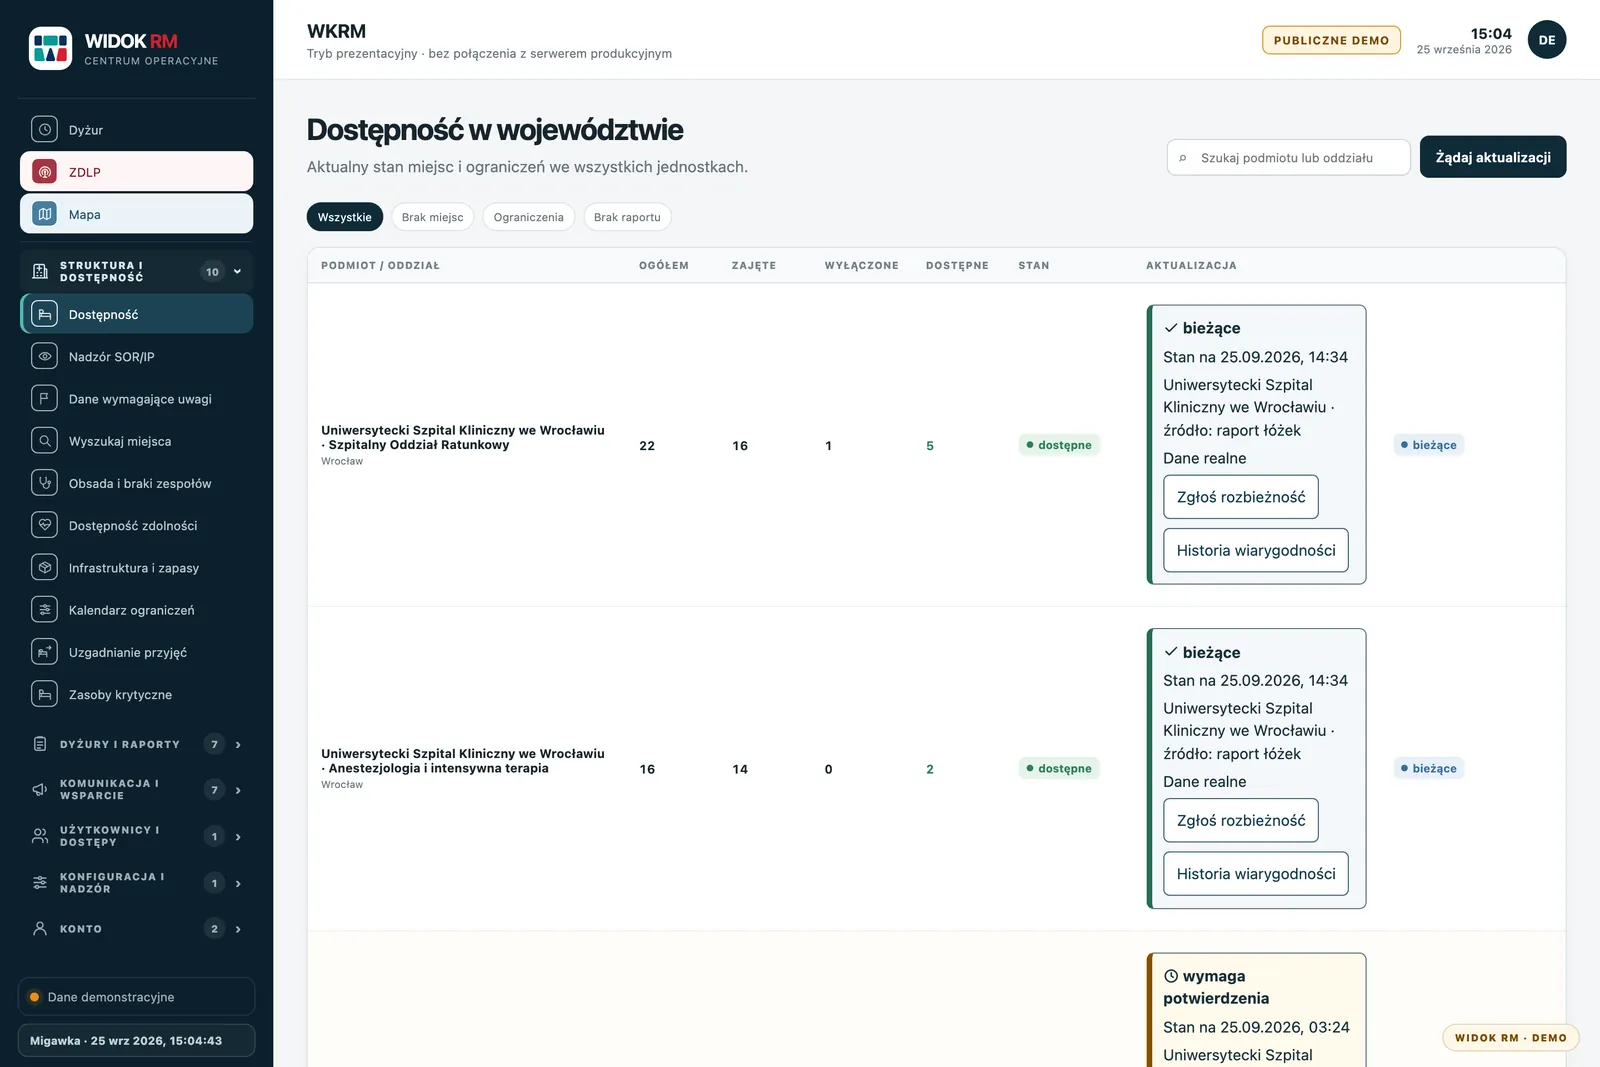Click the Obsada i braki zespołów stethoscope icon
Image resolution: width=1600 pixels, height=1067 pixels.
[44, 483]
